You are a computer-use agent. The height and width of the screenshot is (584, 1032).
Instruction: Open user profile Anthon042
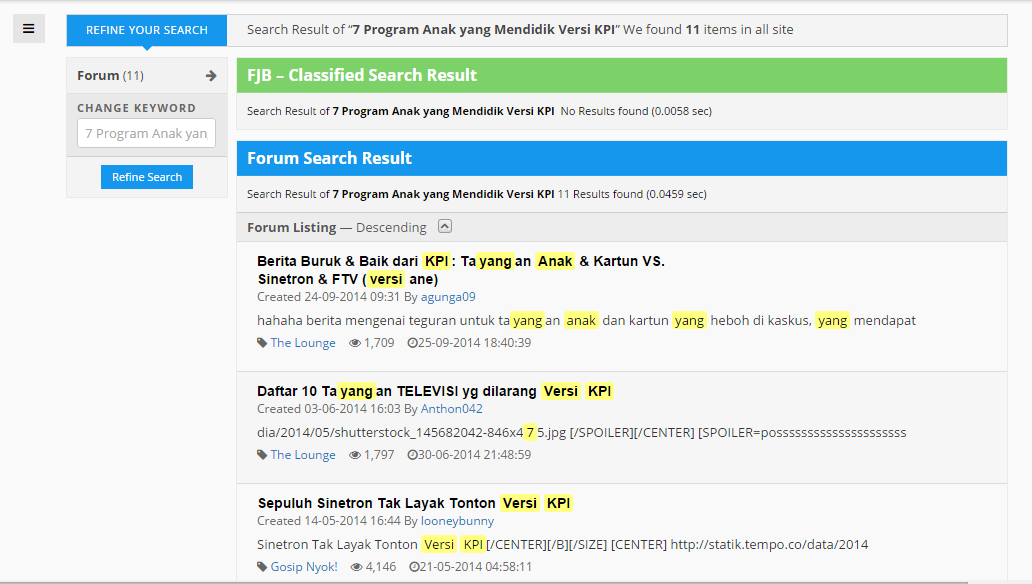(452, 409)
